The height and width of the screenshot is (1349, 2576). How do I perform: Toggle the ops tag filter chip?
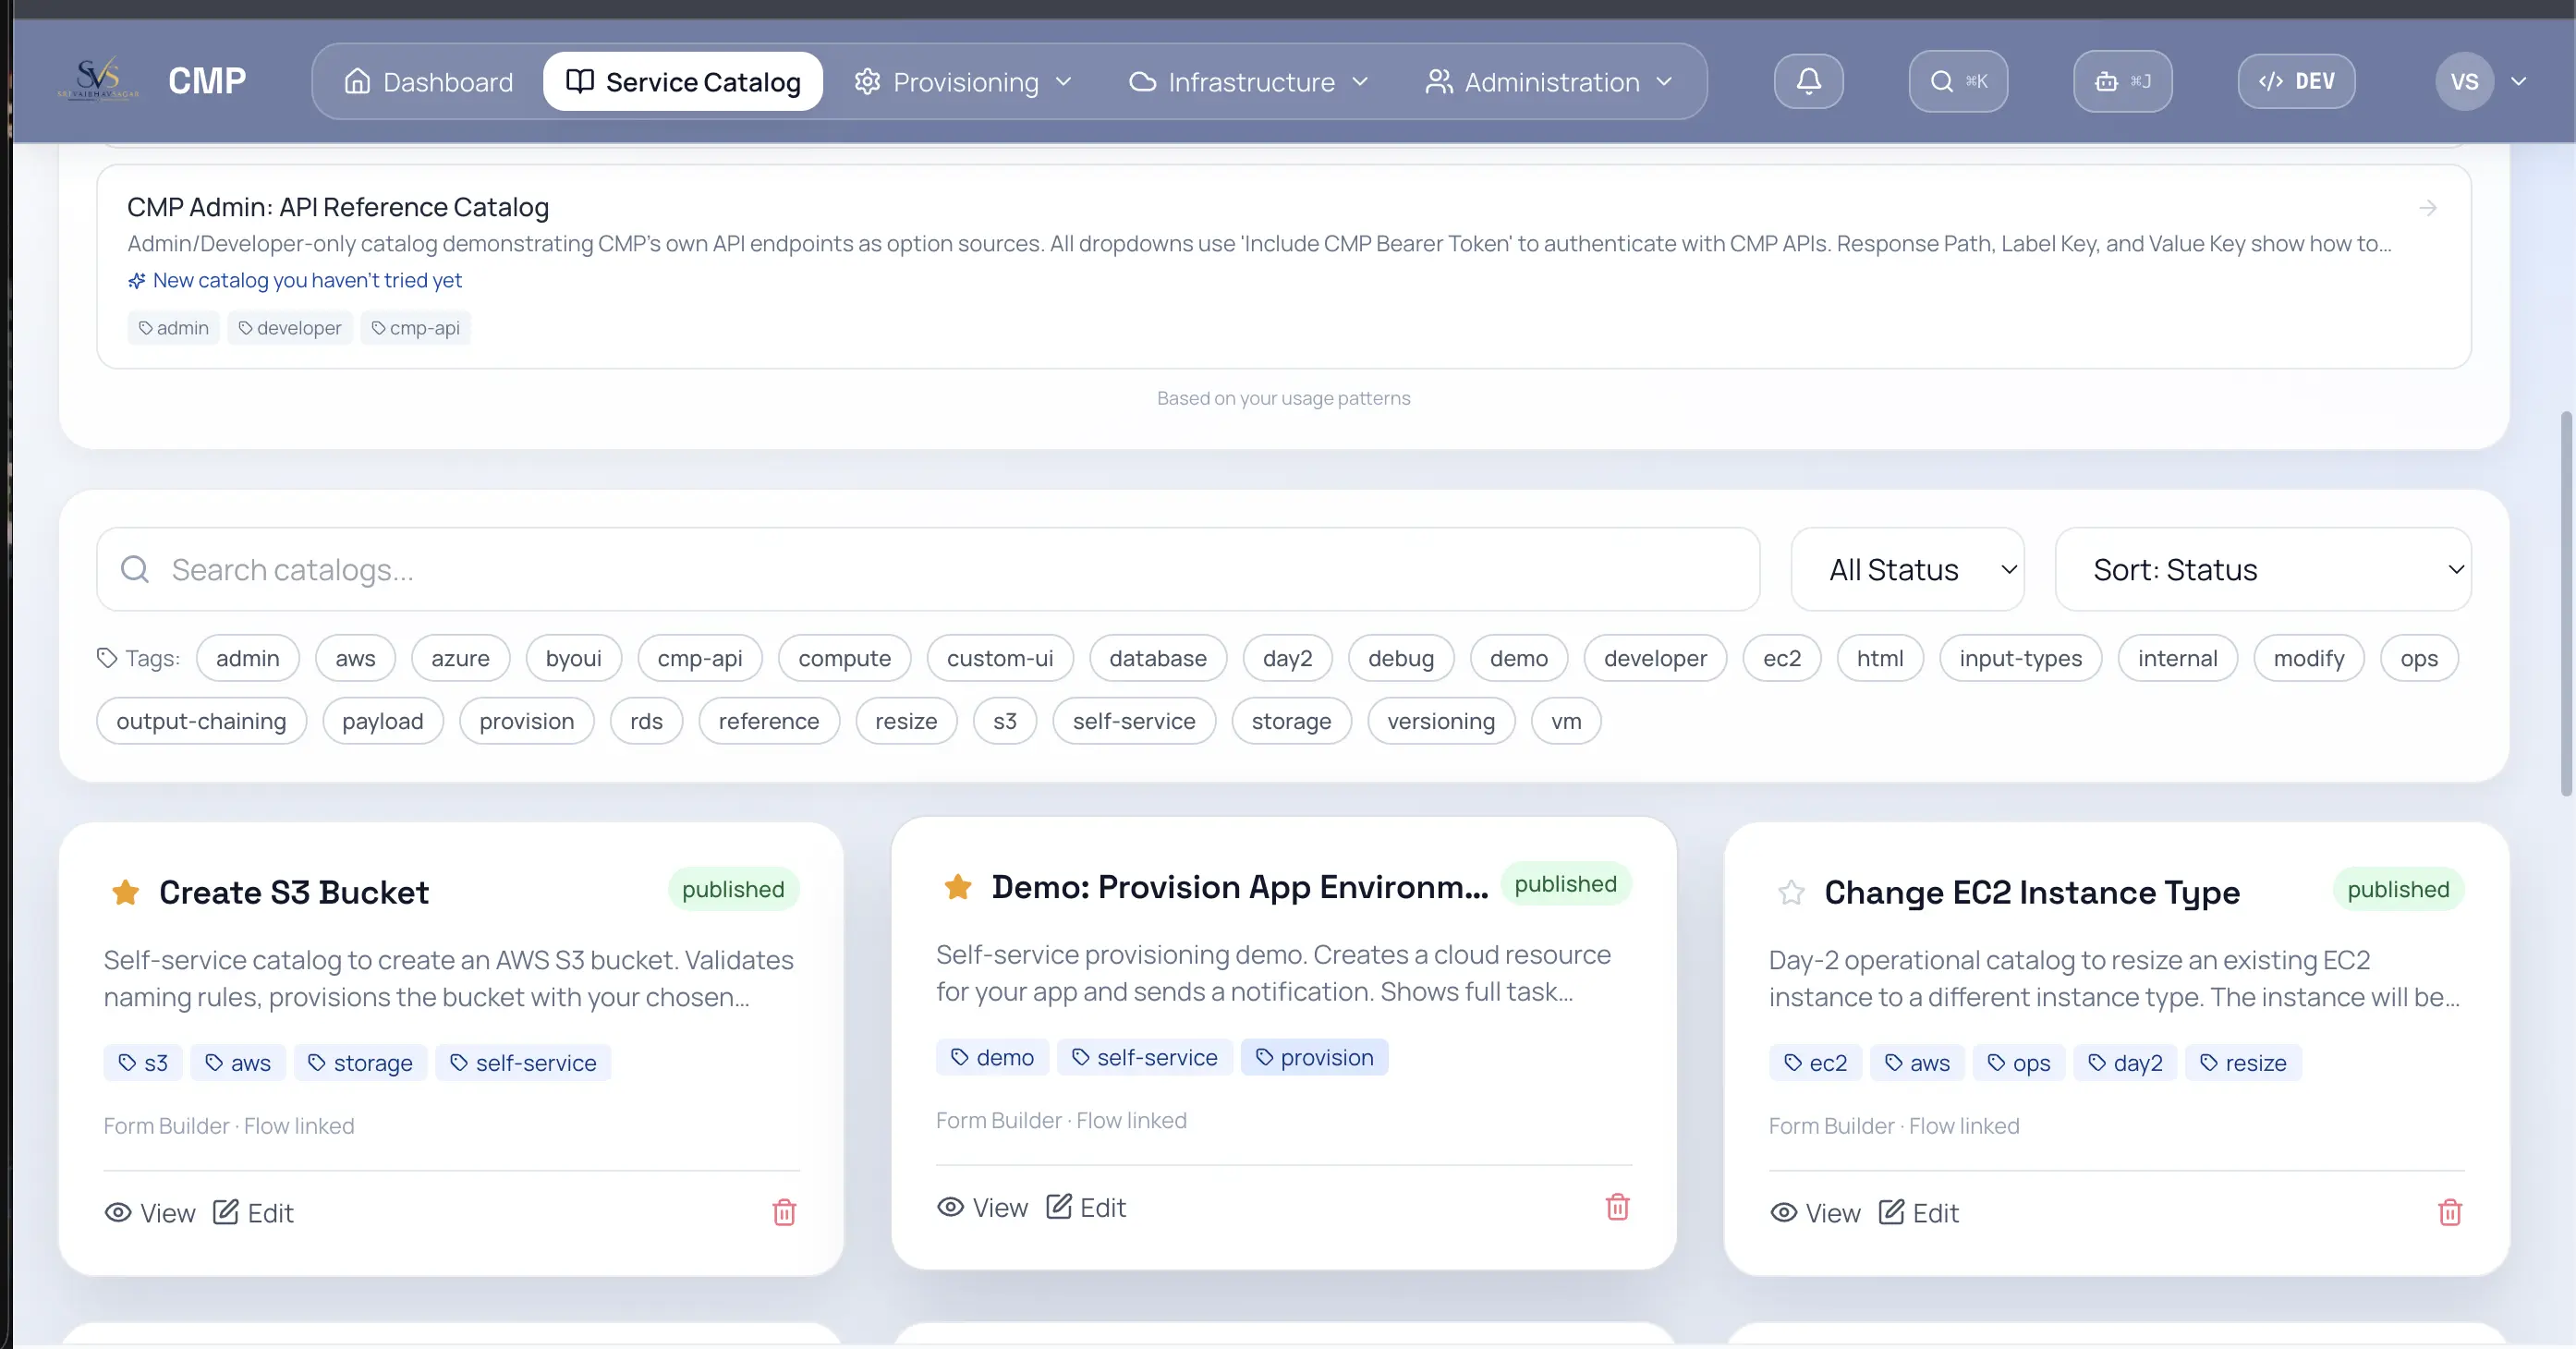(x=2419, y=658)
